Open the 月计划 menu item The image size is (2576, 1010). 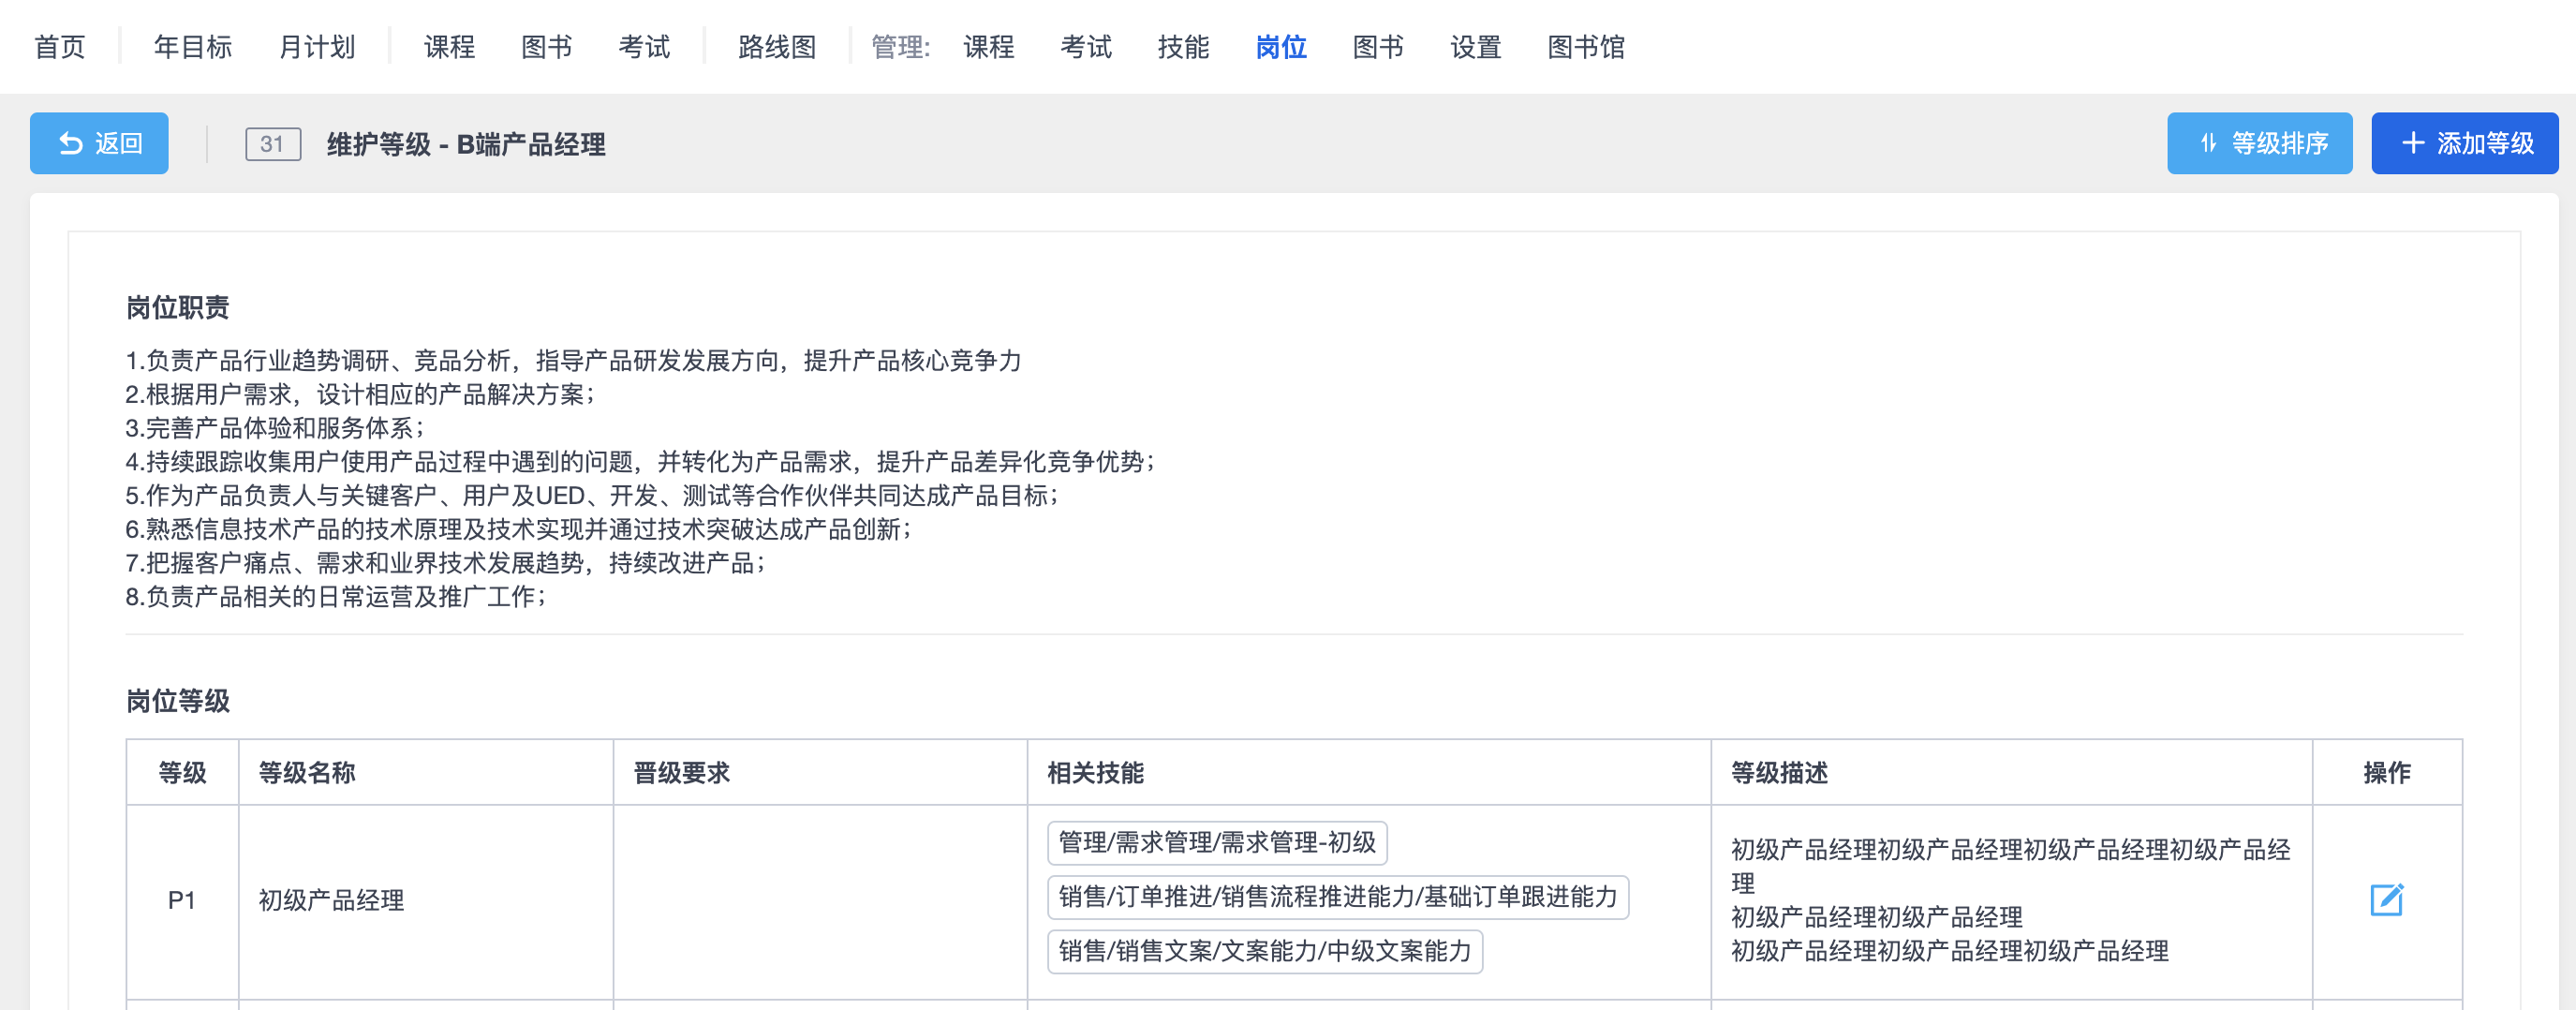pyautogui.click(x=317, y=47)
